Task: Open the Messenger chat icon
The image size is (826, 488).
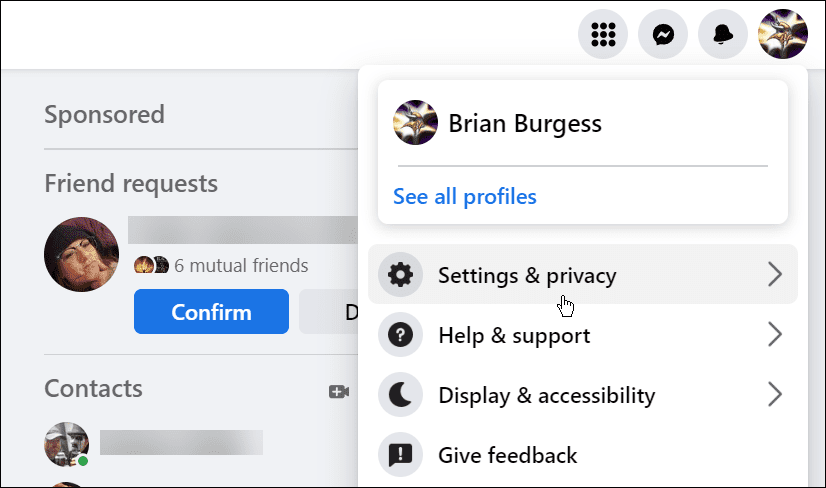Action: (x=663, y=34)
